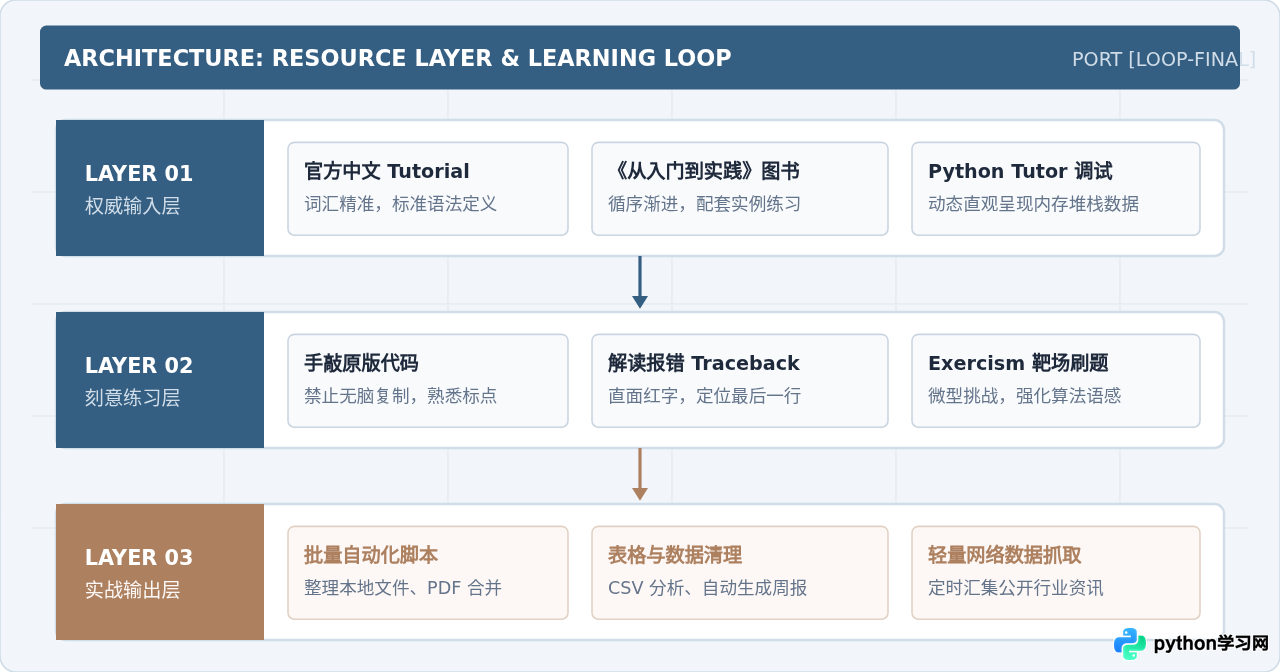
Task: Click the LAYER 01 权威输入层 label block
Action: click(x=160, y=188)
